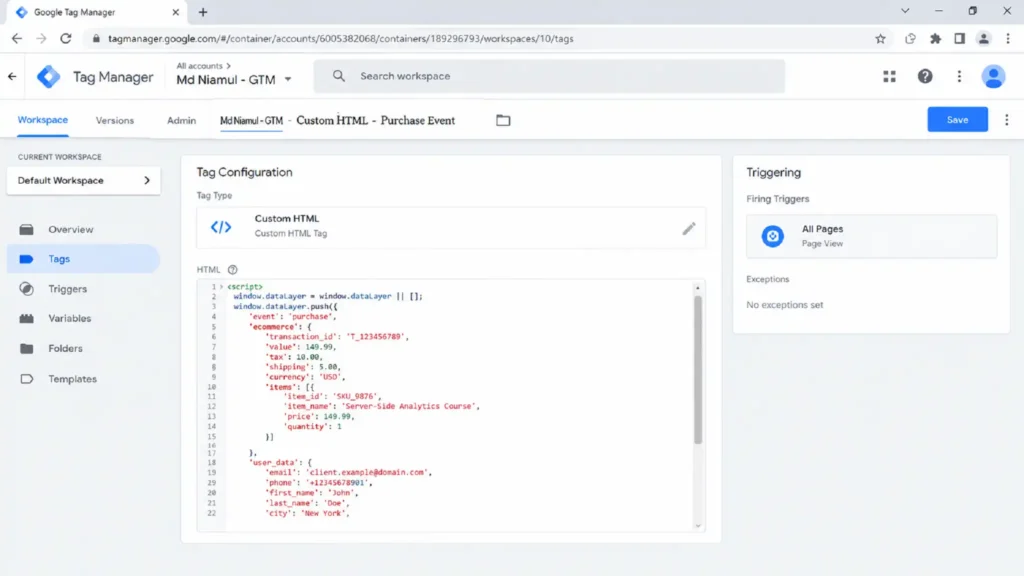This screenshot has width=1024, height=576.
Task: Switch to the Admin tab
Action: point(181,120)
